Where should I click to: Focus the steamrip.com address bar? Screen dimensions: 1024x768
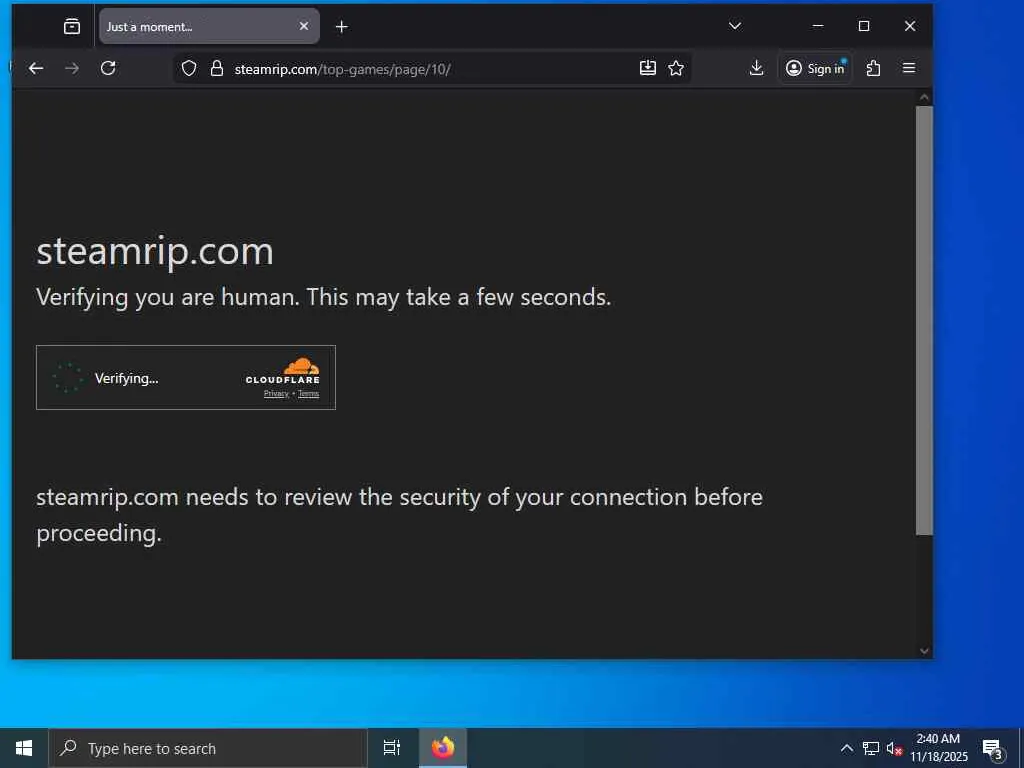pos(431,69)
